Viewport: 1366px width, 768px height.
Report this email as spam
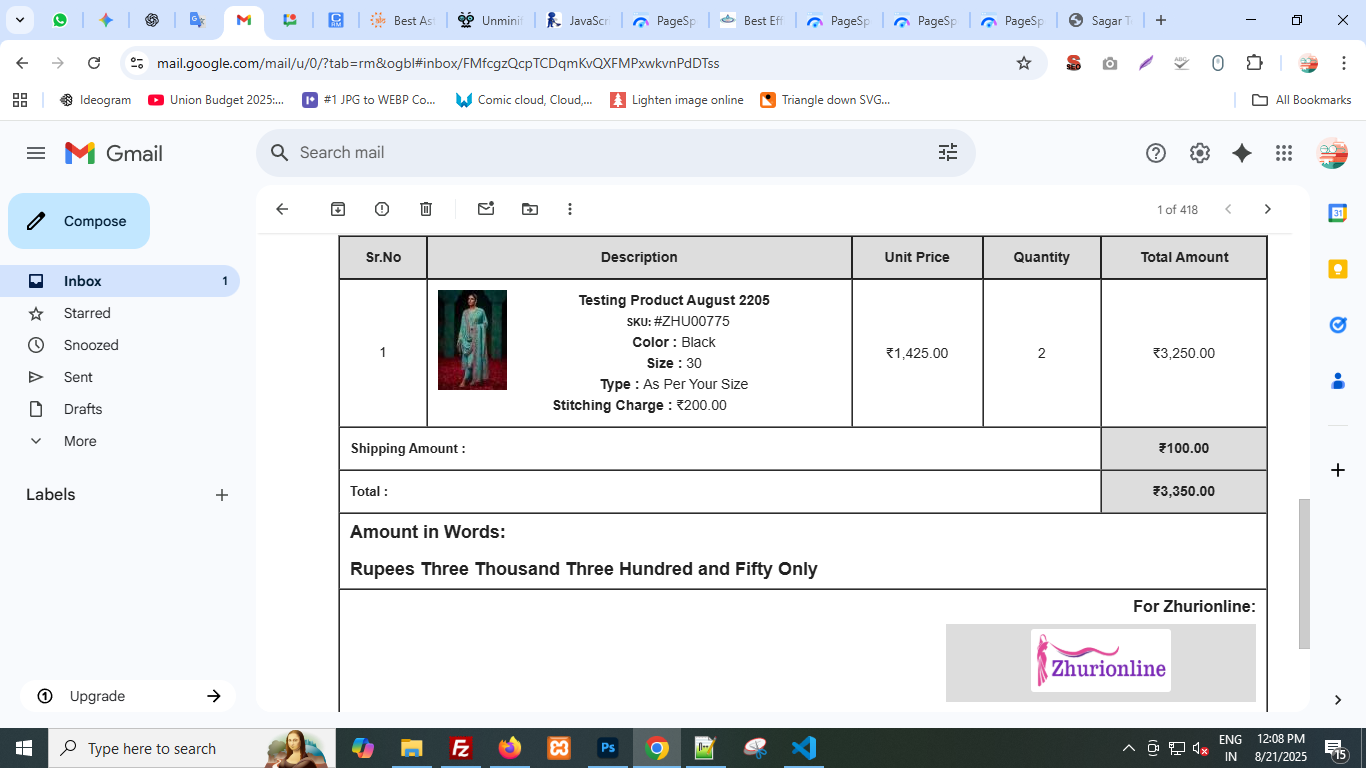pyautogui.click(x=382, y=209)
